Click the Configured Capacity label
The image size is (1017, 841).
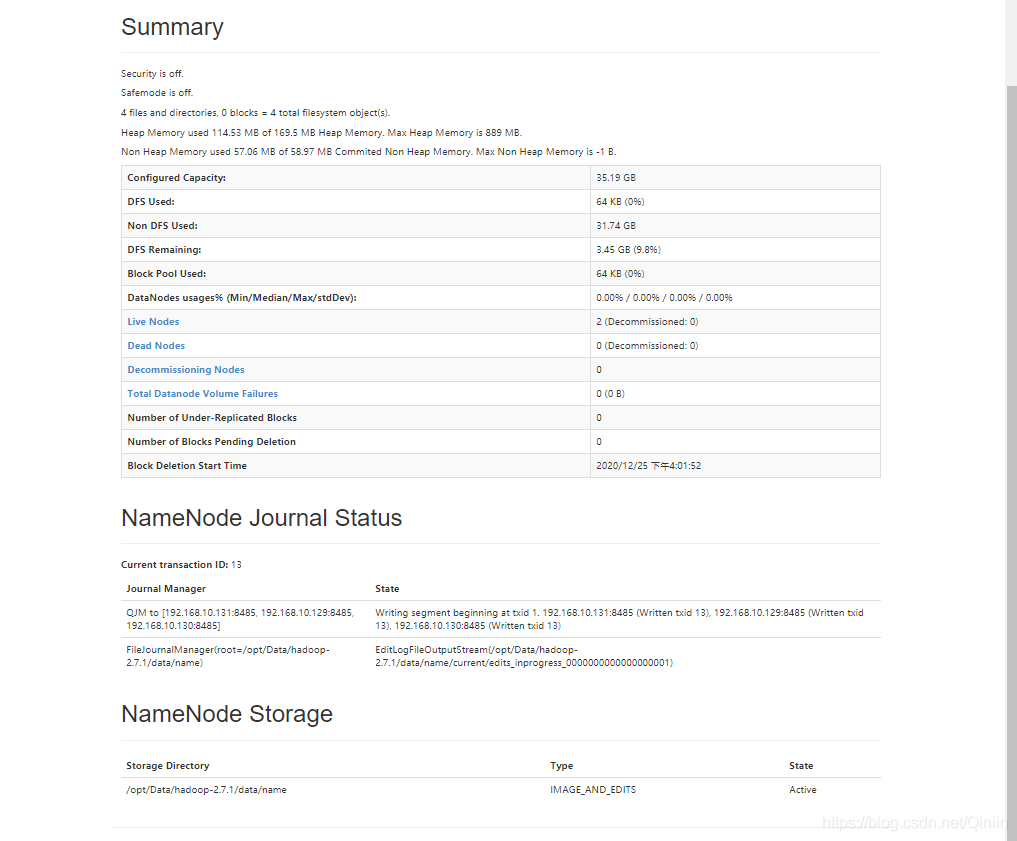point(176,178)
